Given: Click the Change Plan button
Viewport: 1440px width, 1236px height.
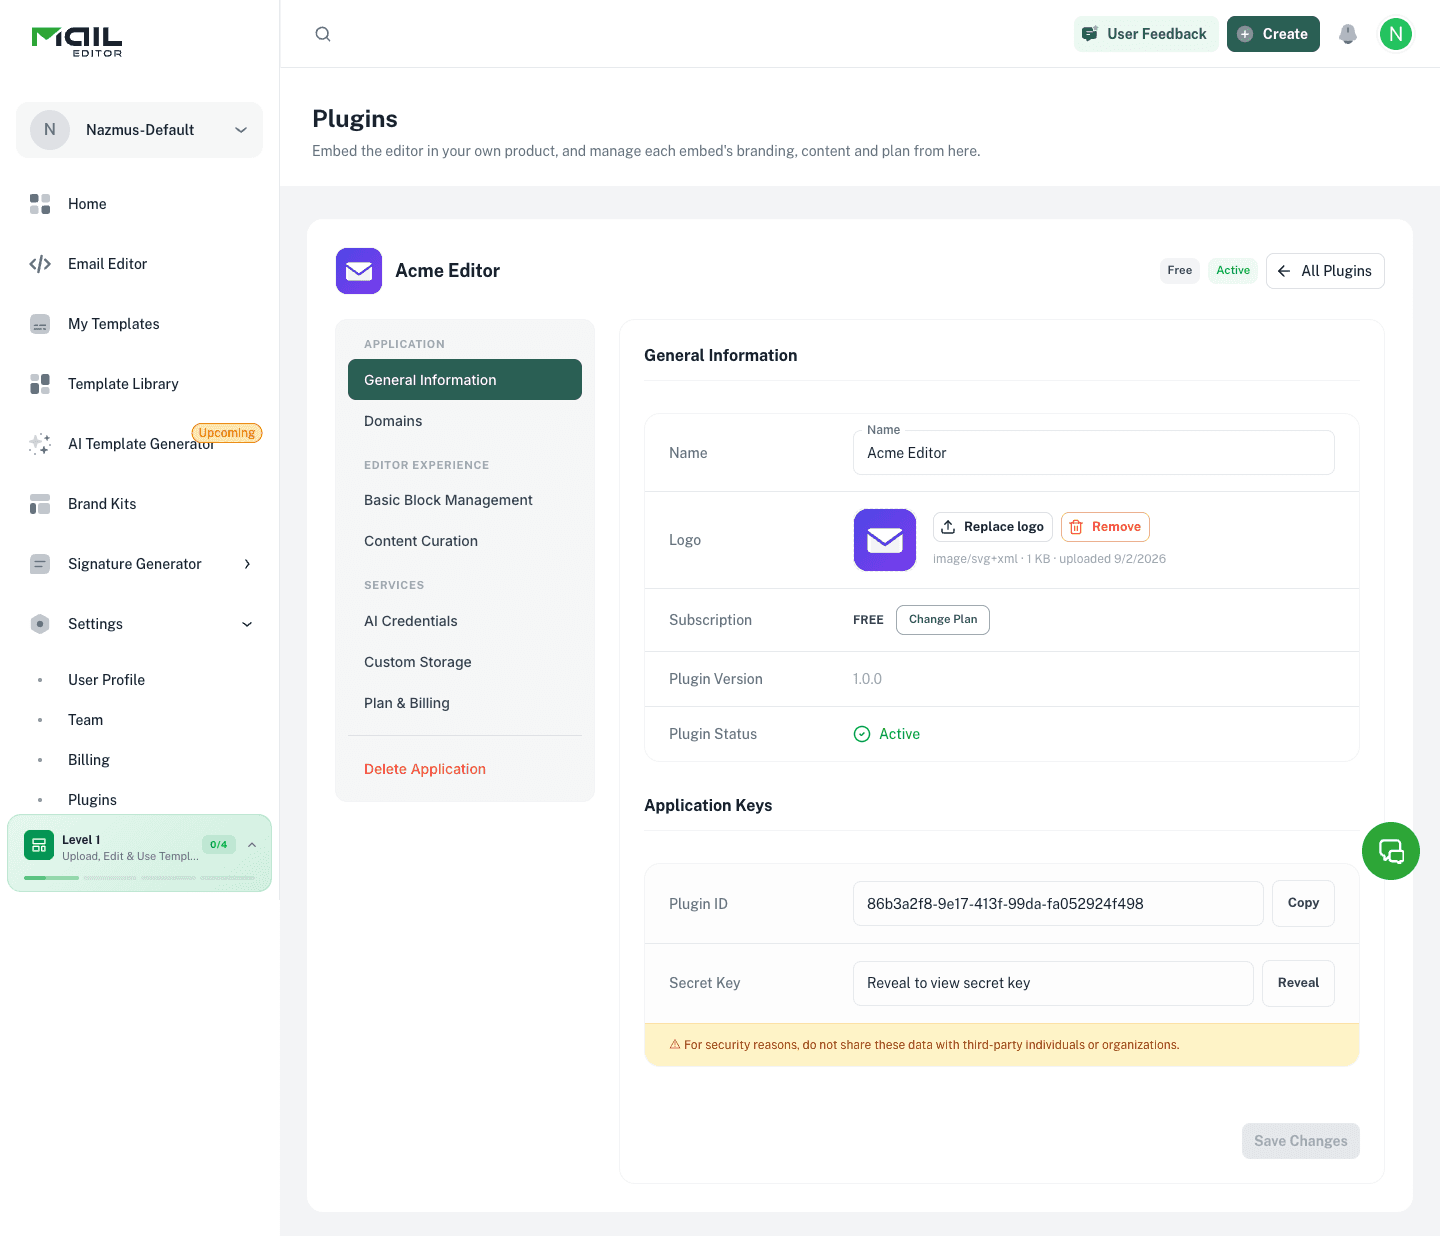Looking at the screenshot, I should (x=943, y=620).
